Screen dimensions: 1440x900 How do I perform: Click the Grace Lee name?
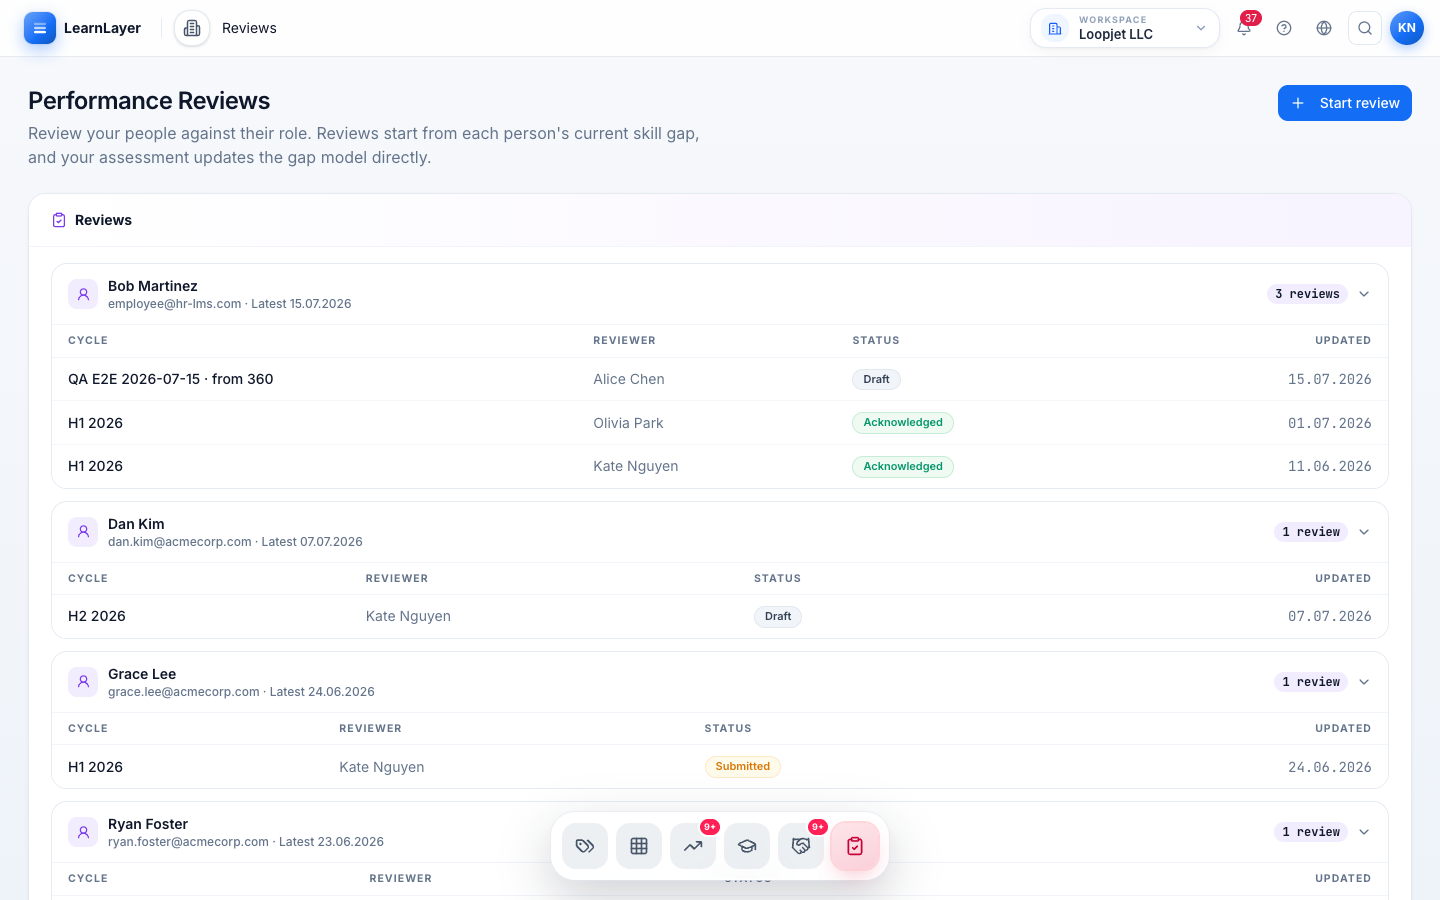[x=142, y=674]
